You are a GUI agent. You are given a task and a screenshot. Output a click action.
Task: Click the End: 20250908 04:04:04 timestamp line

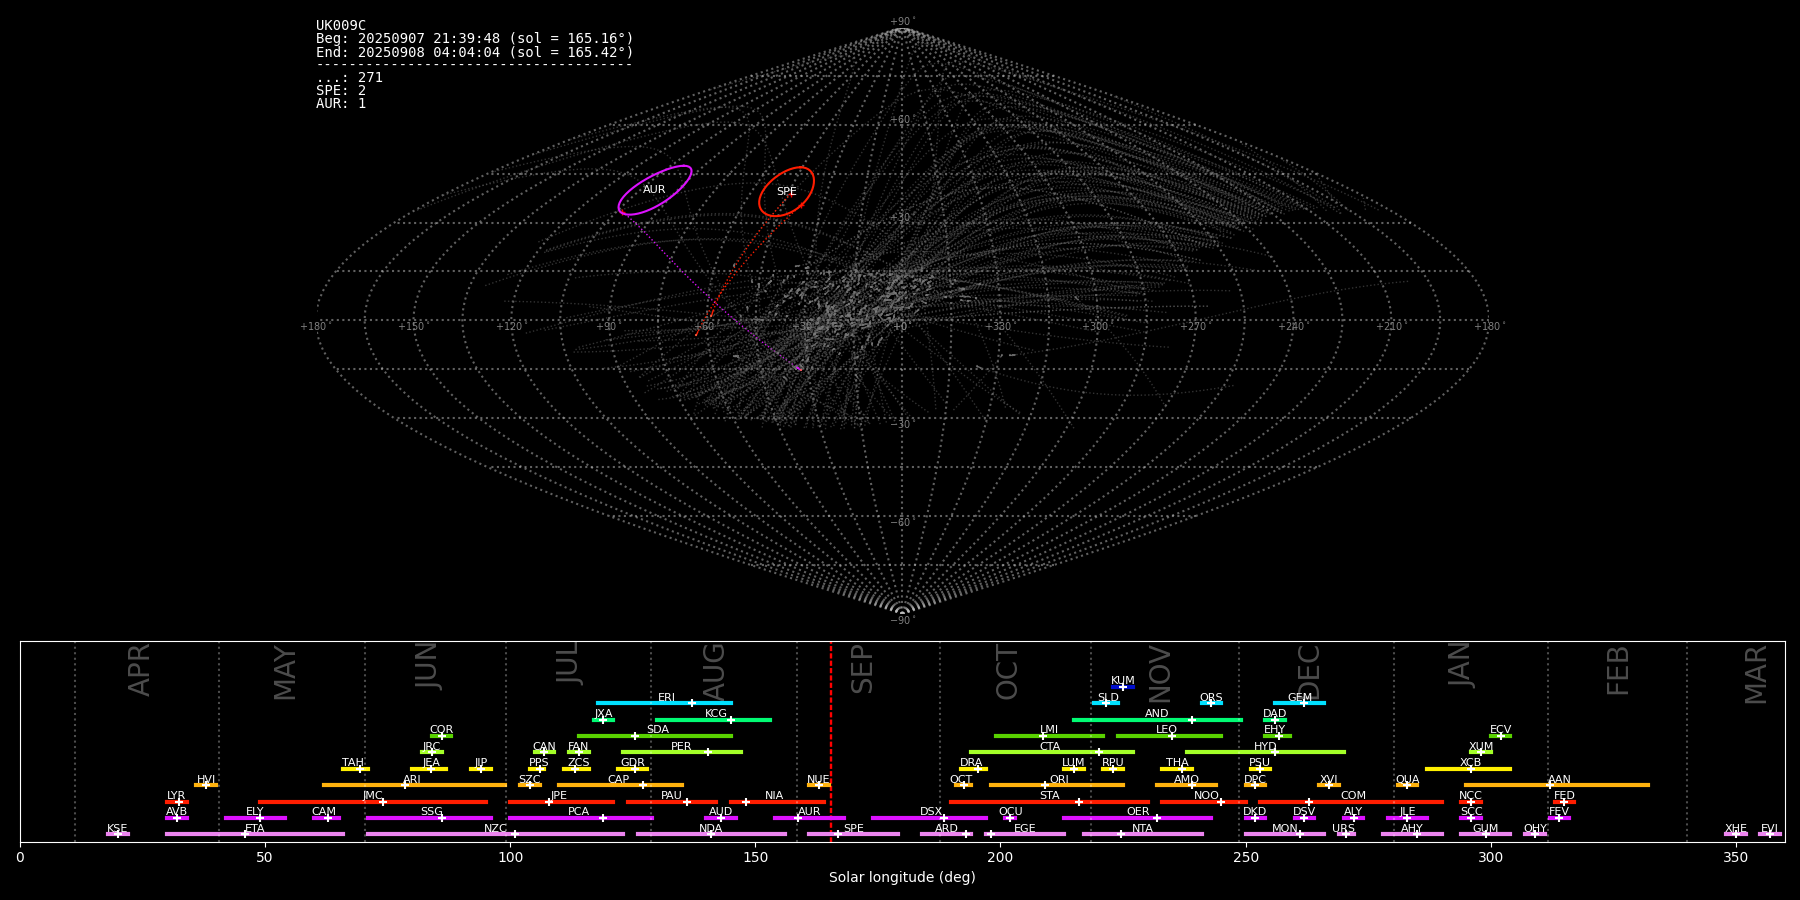pos(475,52)
